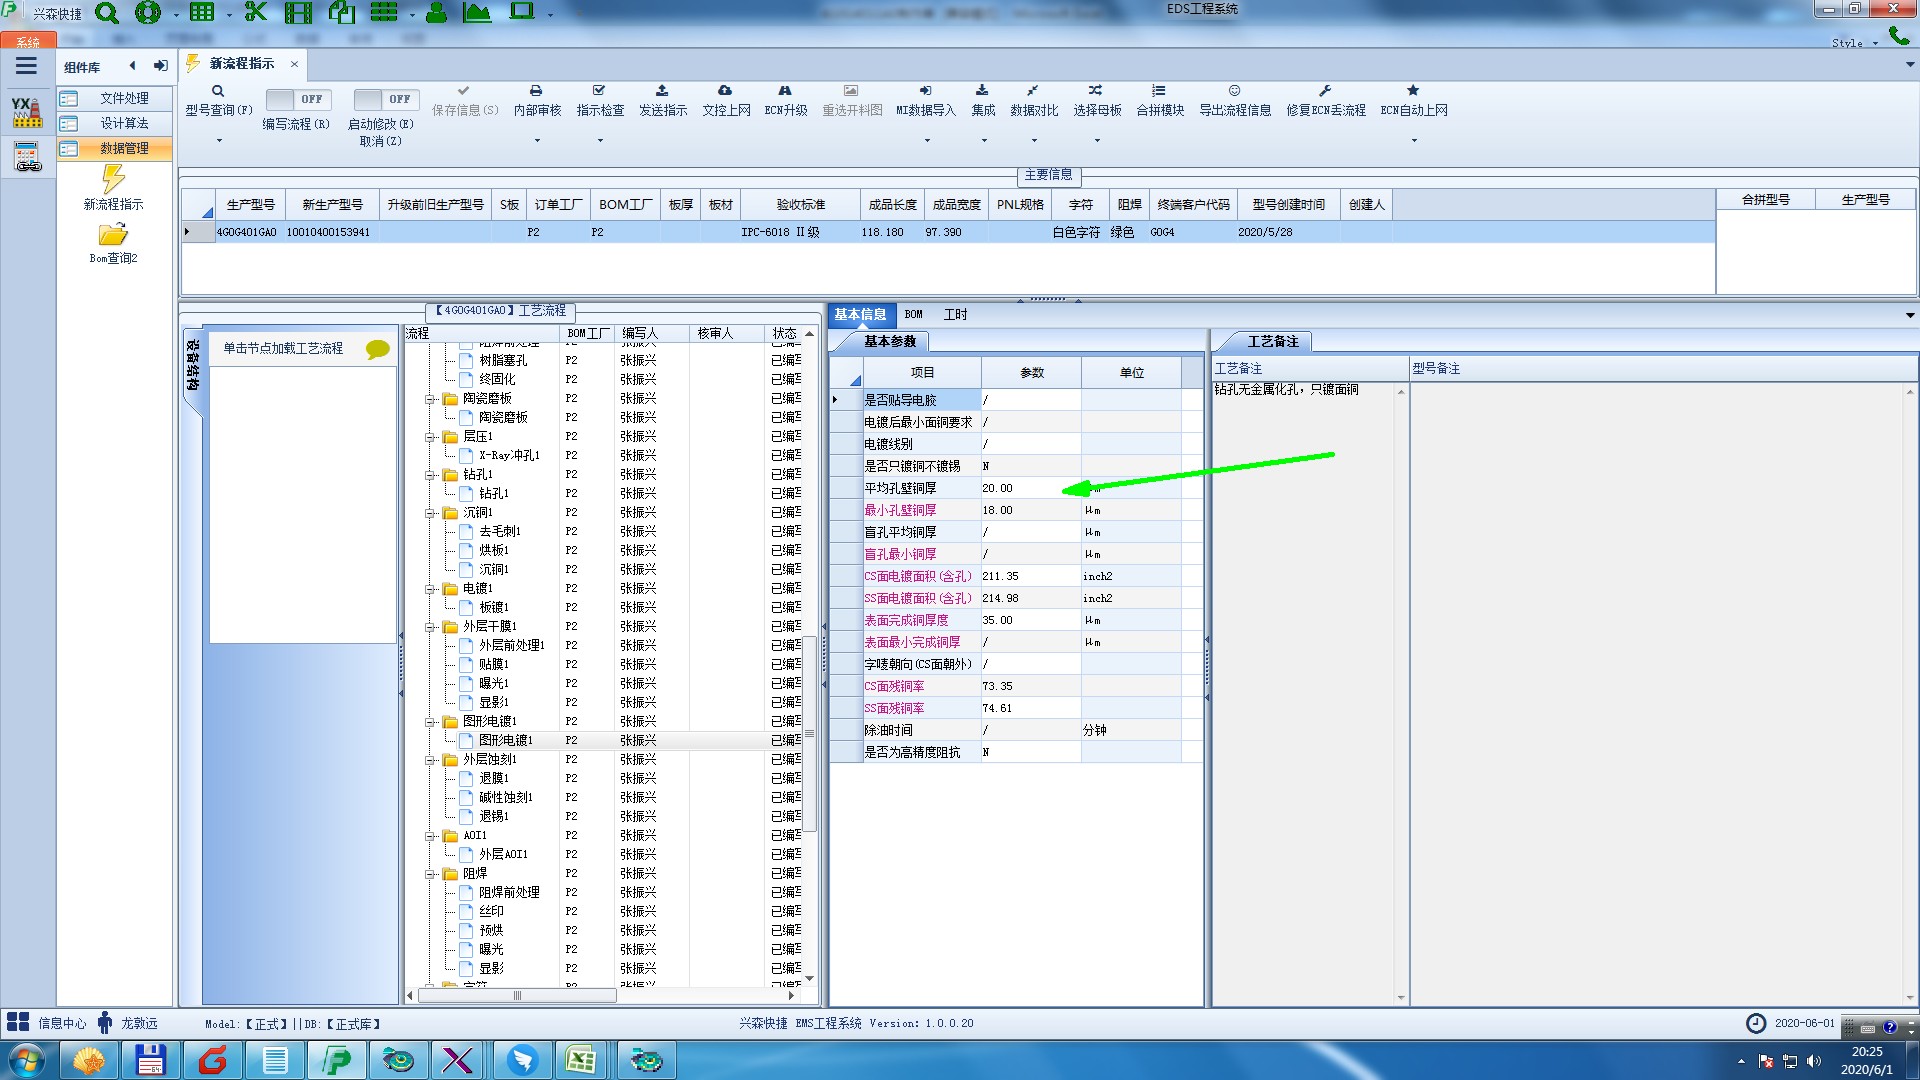Switch to the BOM tab
The height and width of the screenshot is (1080, 1920).
(913, 314)
